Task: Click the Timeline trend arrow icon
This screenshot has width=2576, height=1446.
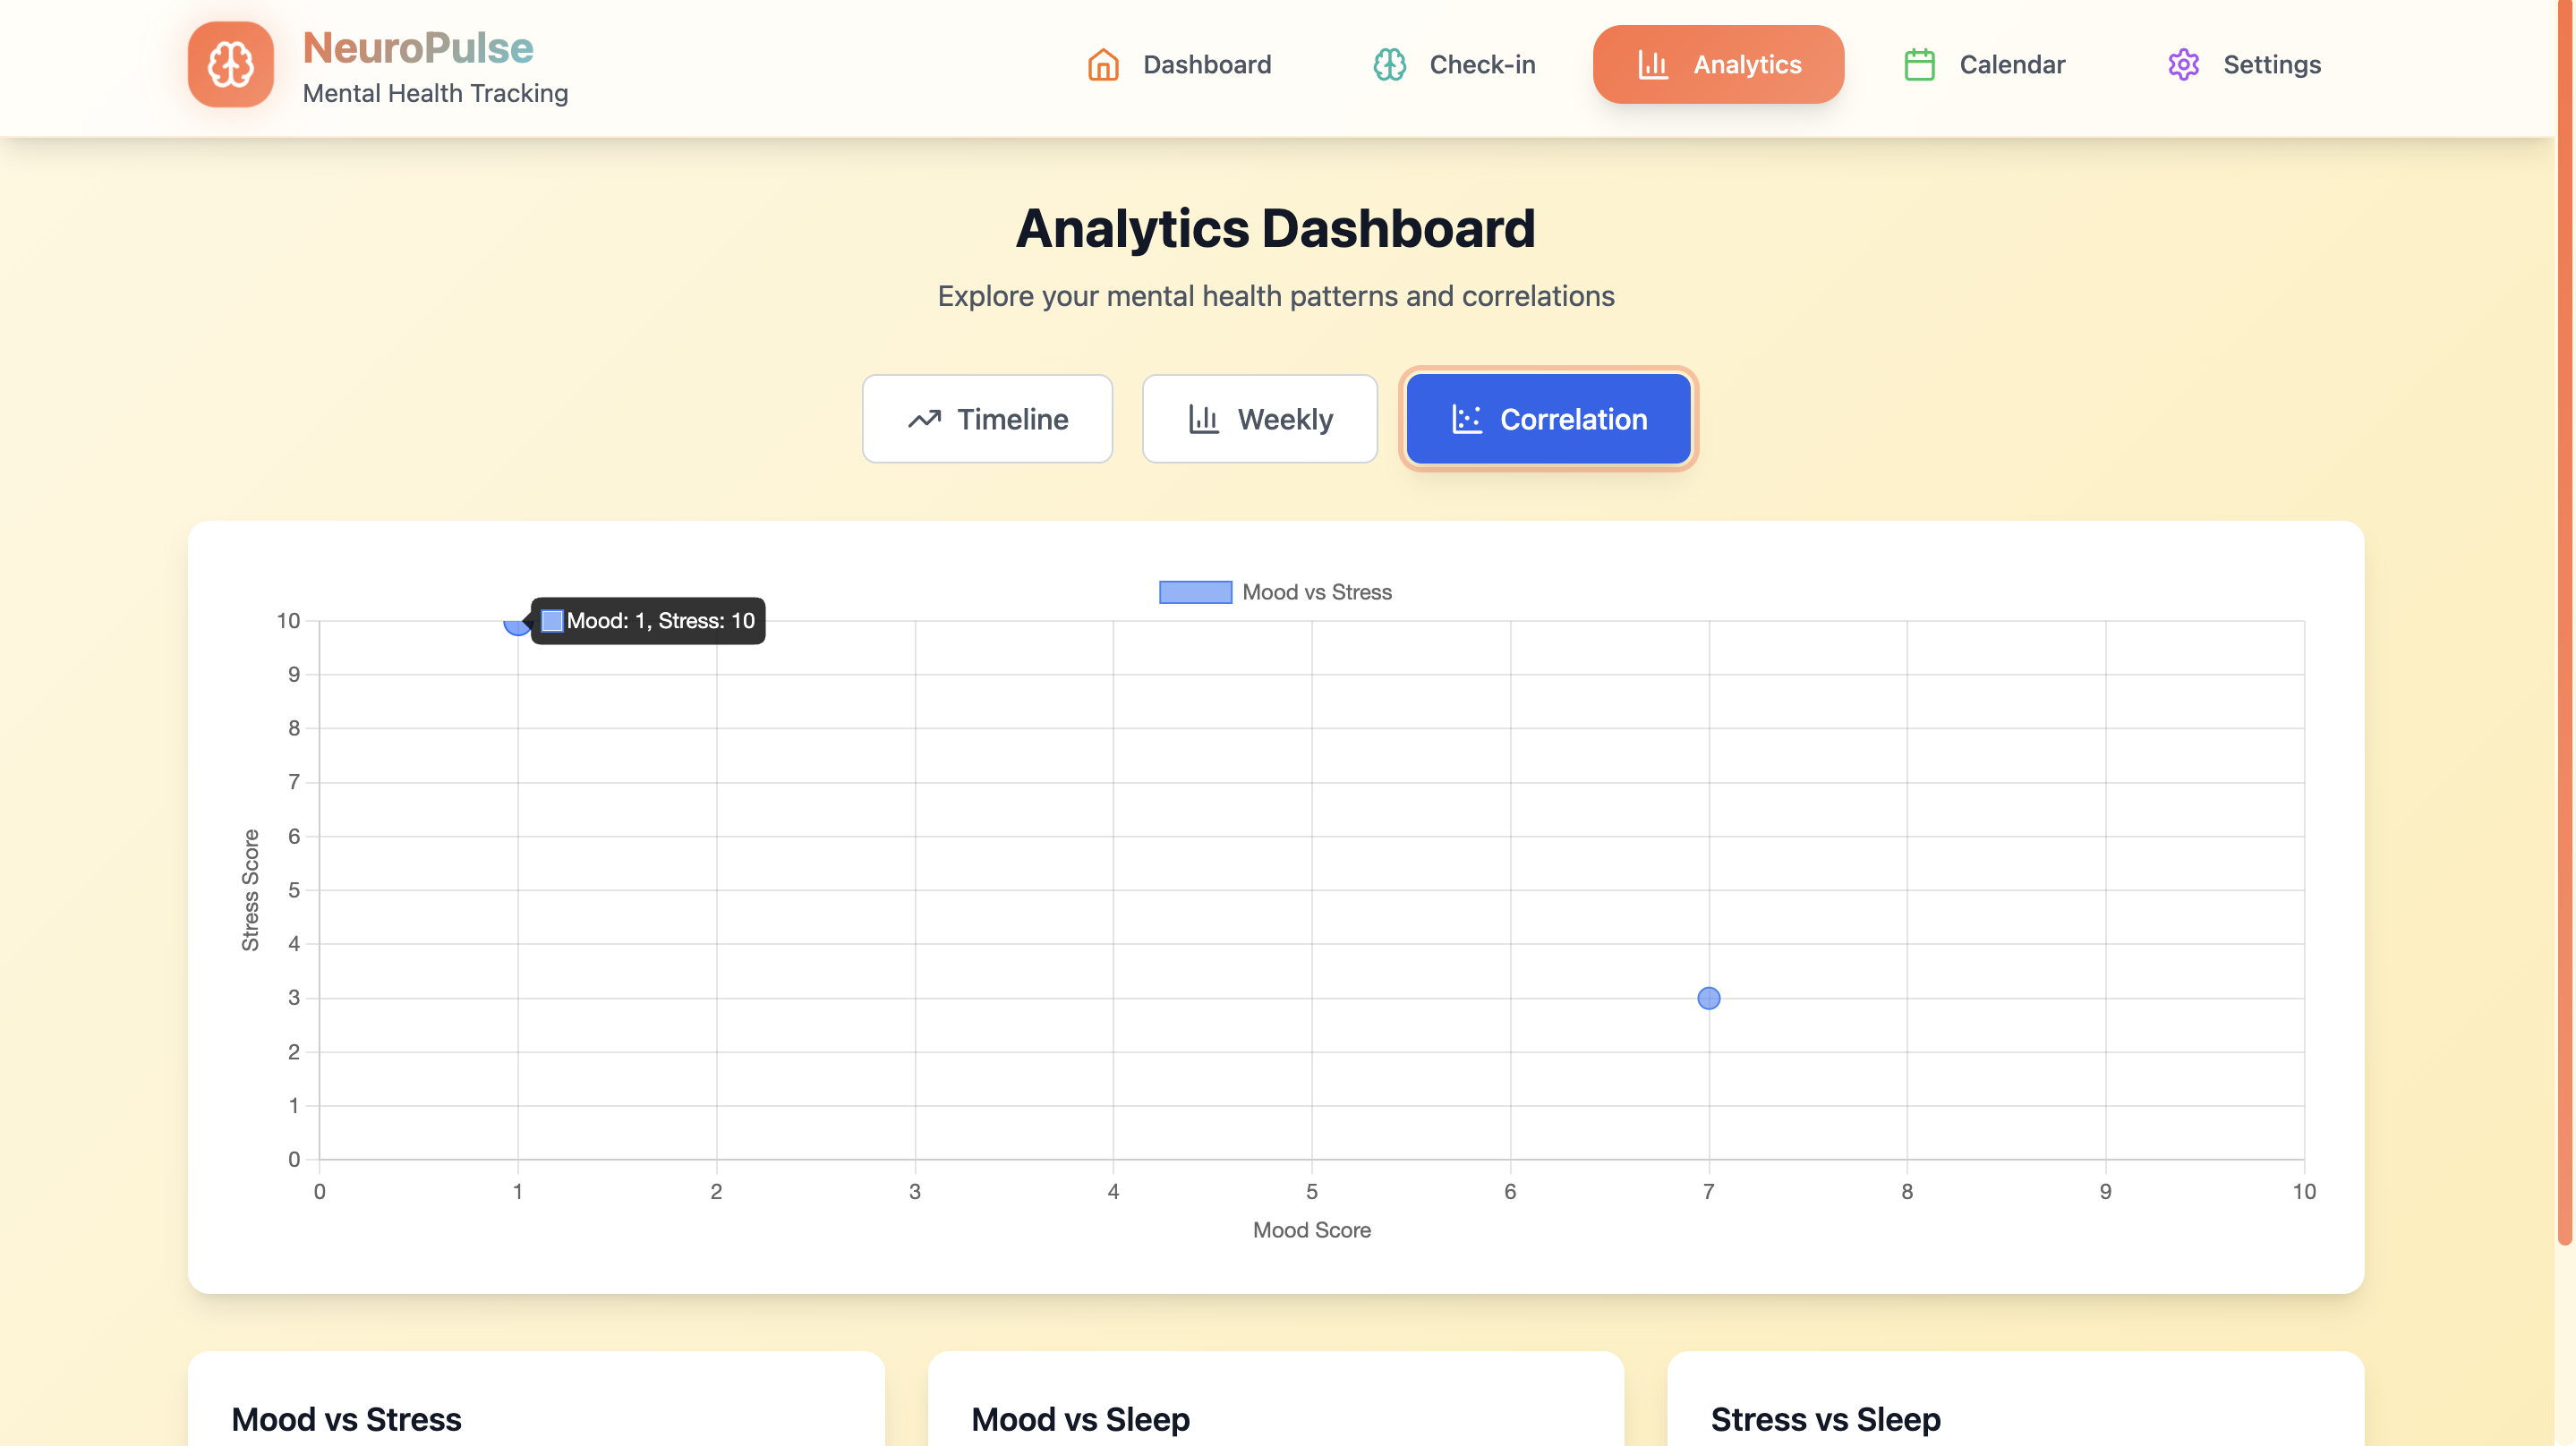Action: (x=924, y=419)
